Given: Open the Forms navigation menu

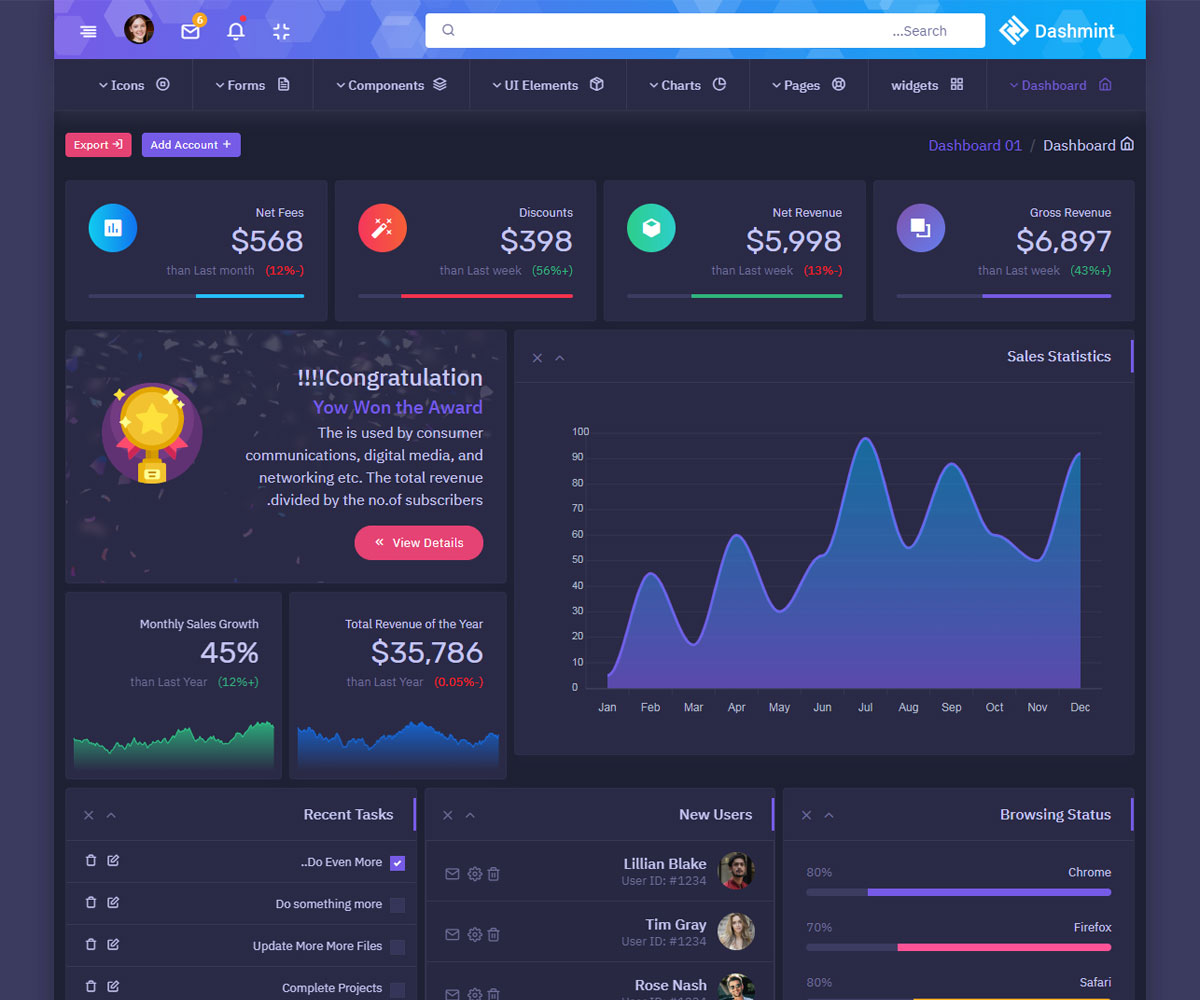Looking at the screenshot, I should [252, 85].
